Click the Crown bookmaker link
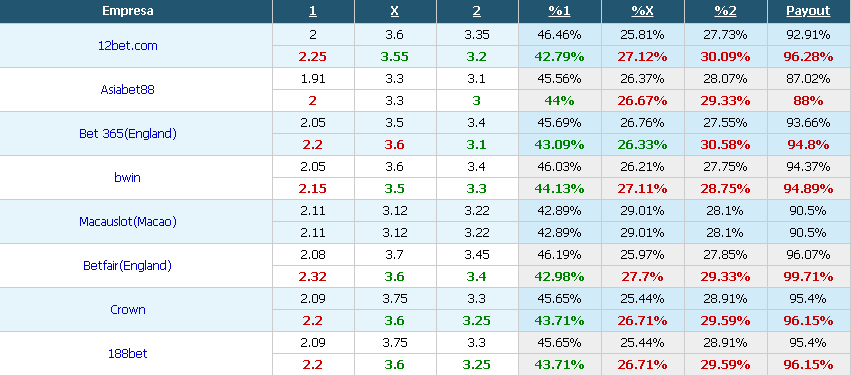851x375 pixels. (x=128, y=309)
